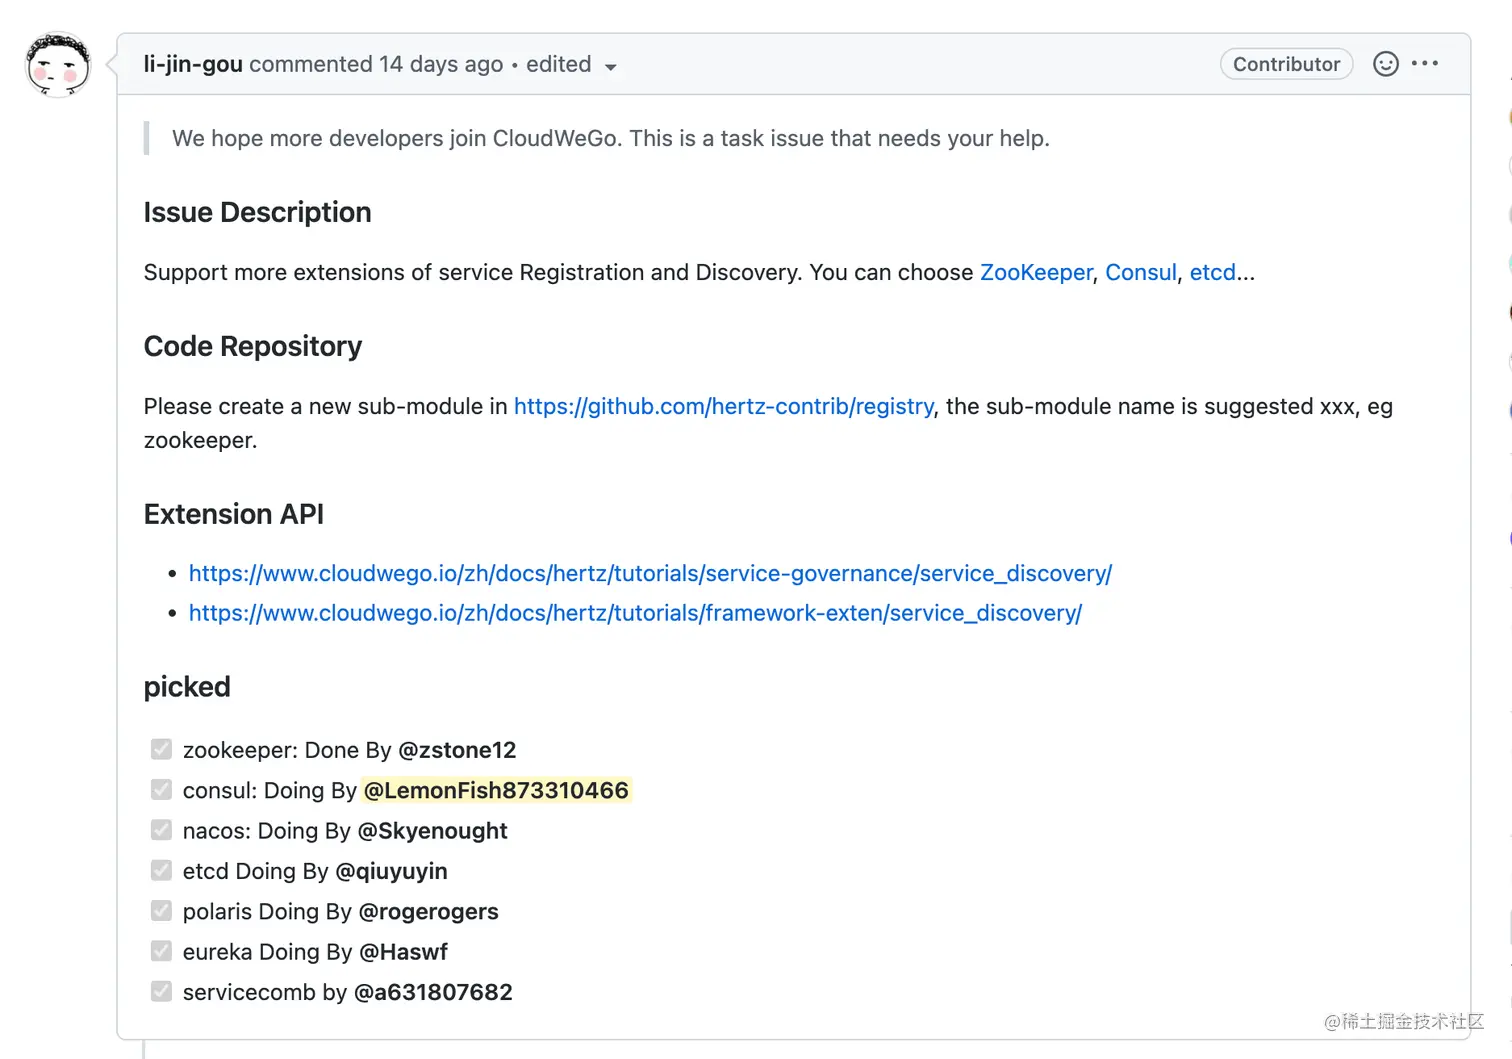
Task: Click the 'picked' heading
Action: [187, 687]
